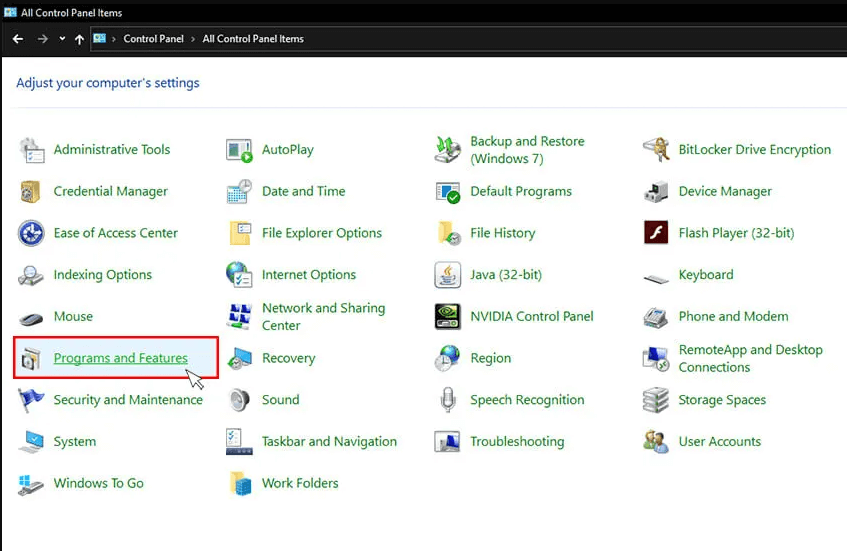Open the User Accounts link
The image size is (847, 551).
719,441
